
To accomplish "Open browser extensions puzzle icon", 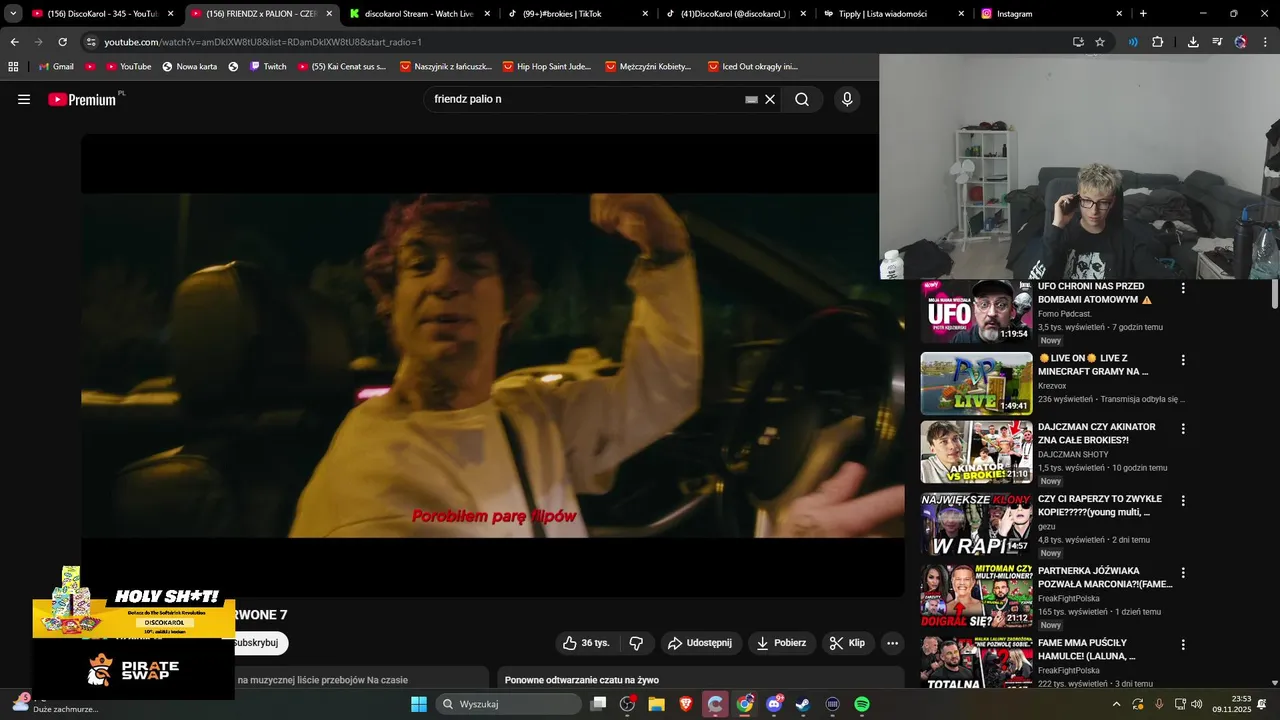I will [x=1157, y=42].
